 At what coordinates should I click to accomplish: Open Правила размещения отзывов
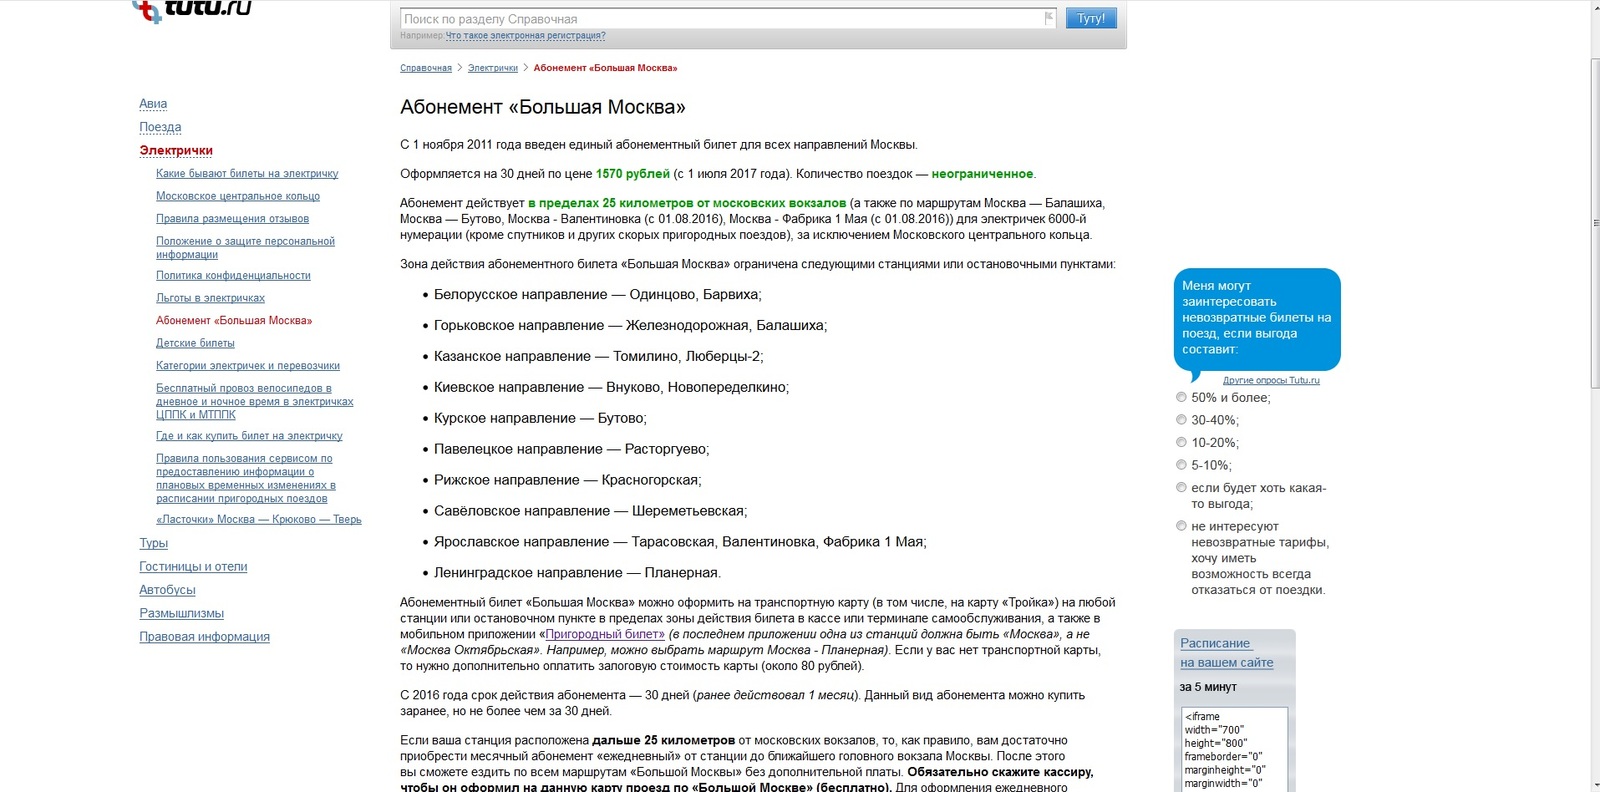coord(232,219)
